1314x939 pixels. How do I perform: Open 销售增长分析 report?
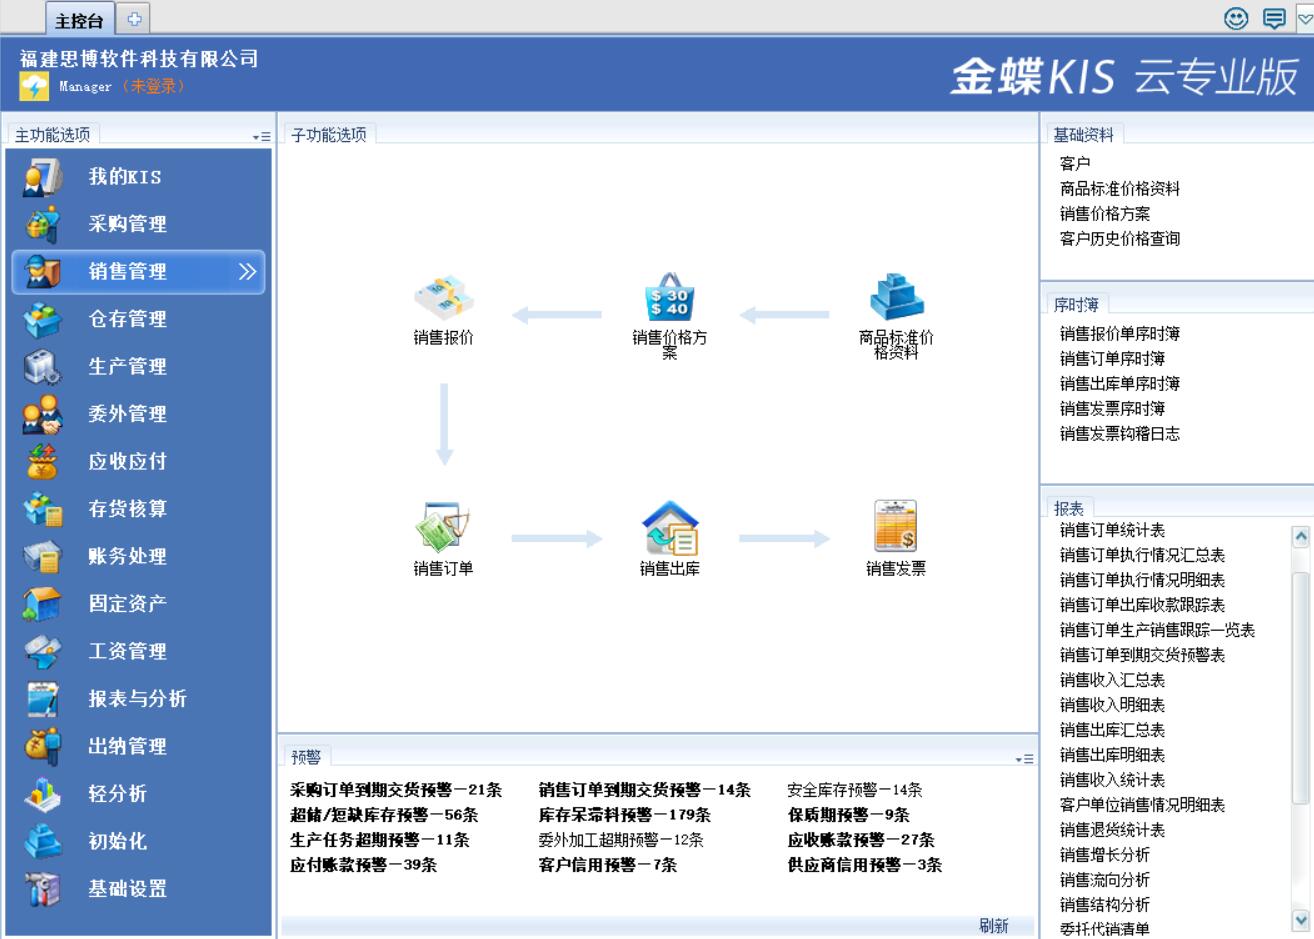(1105, 855)
